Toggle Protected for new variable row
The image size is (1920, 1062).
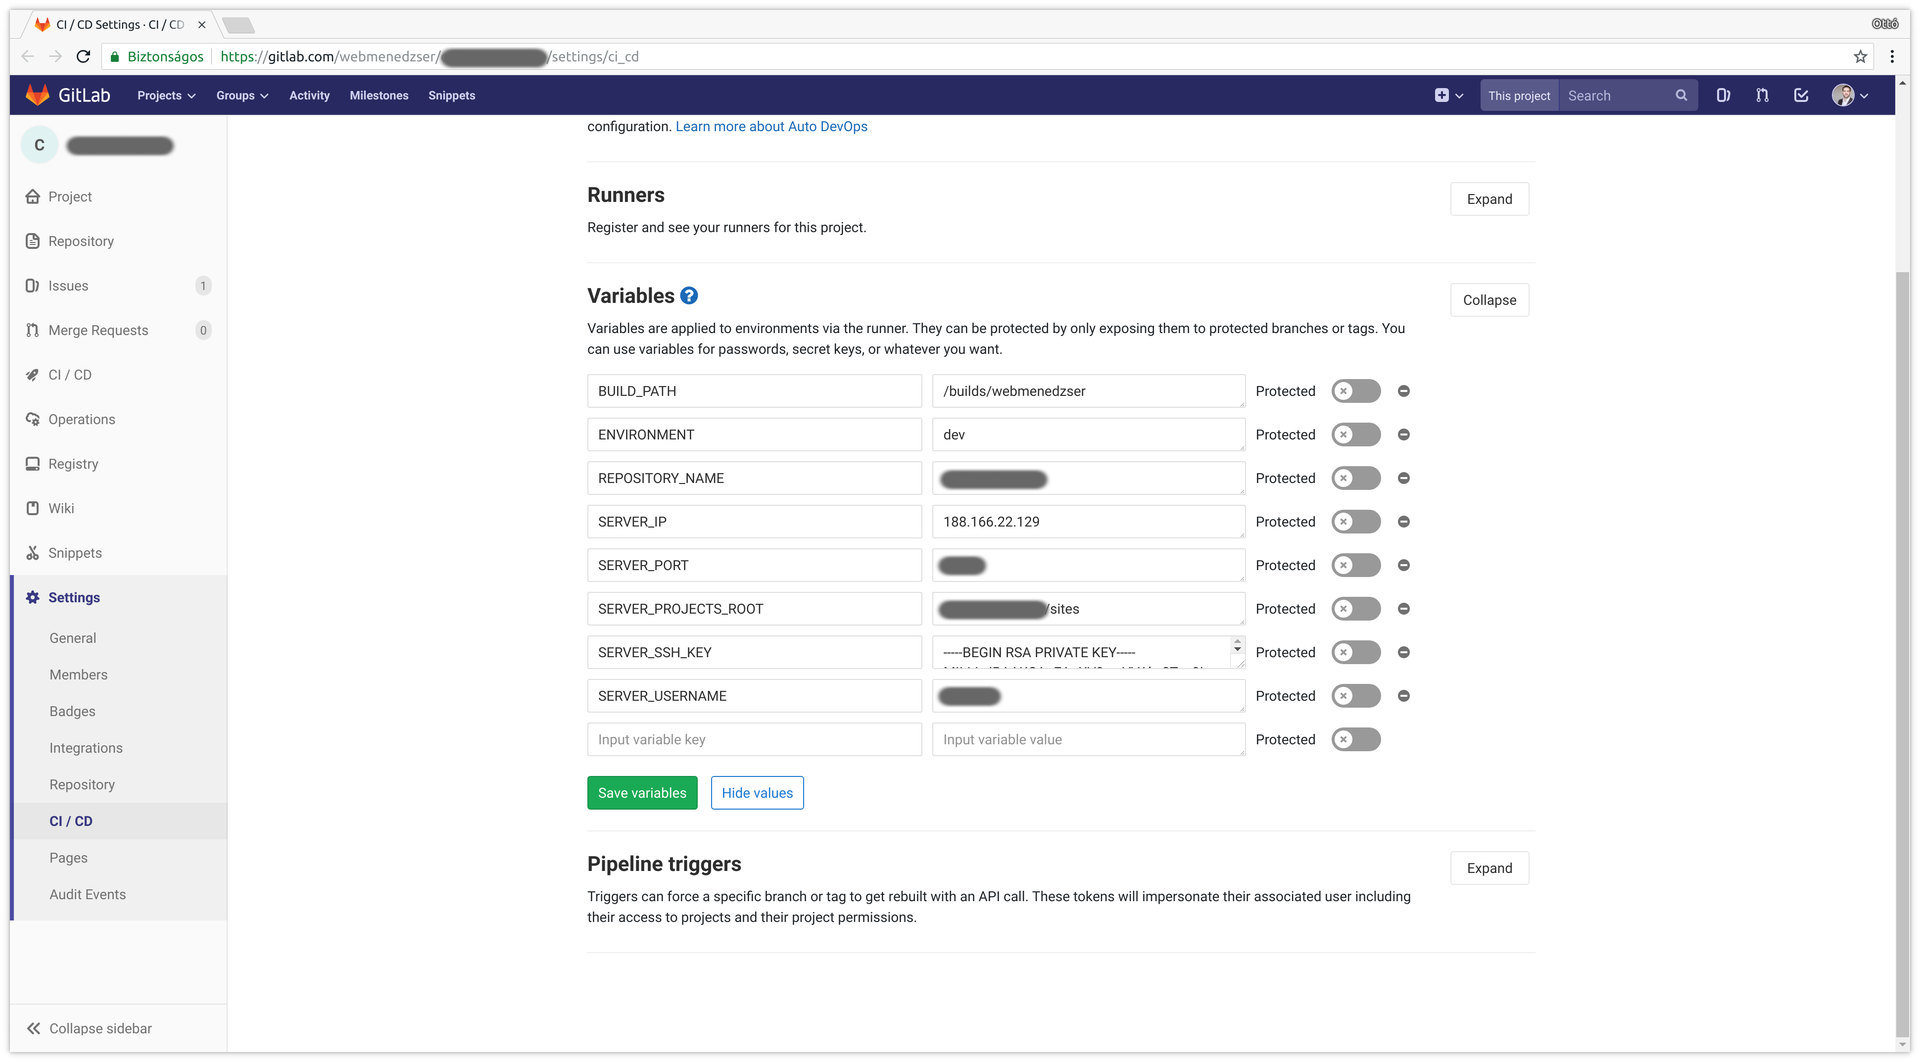point(1356,739)
